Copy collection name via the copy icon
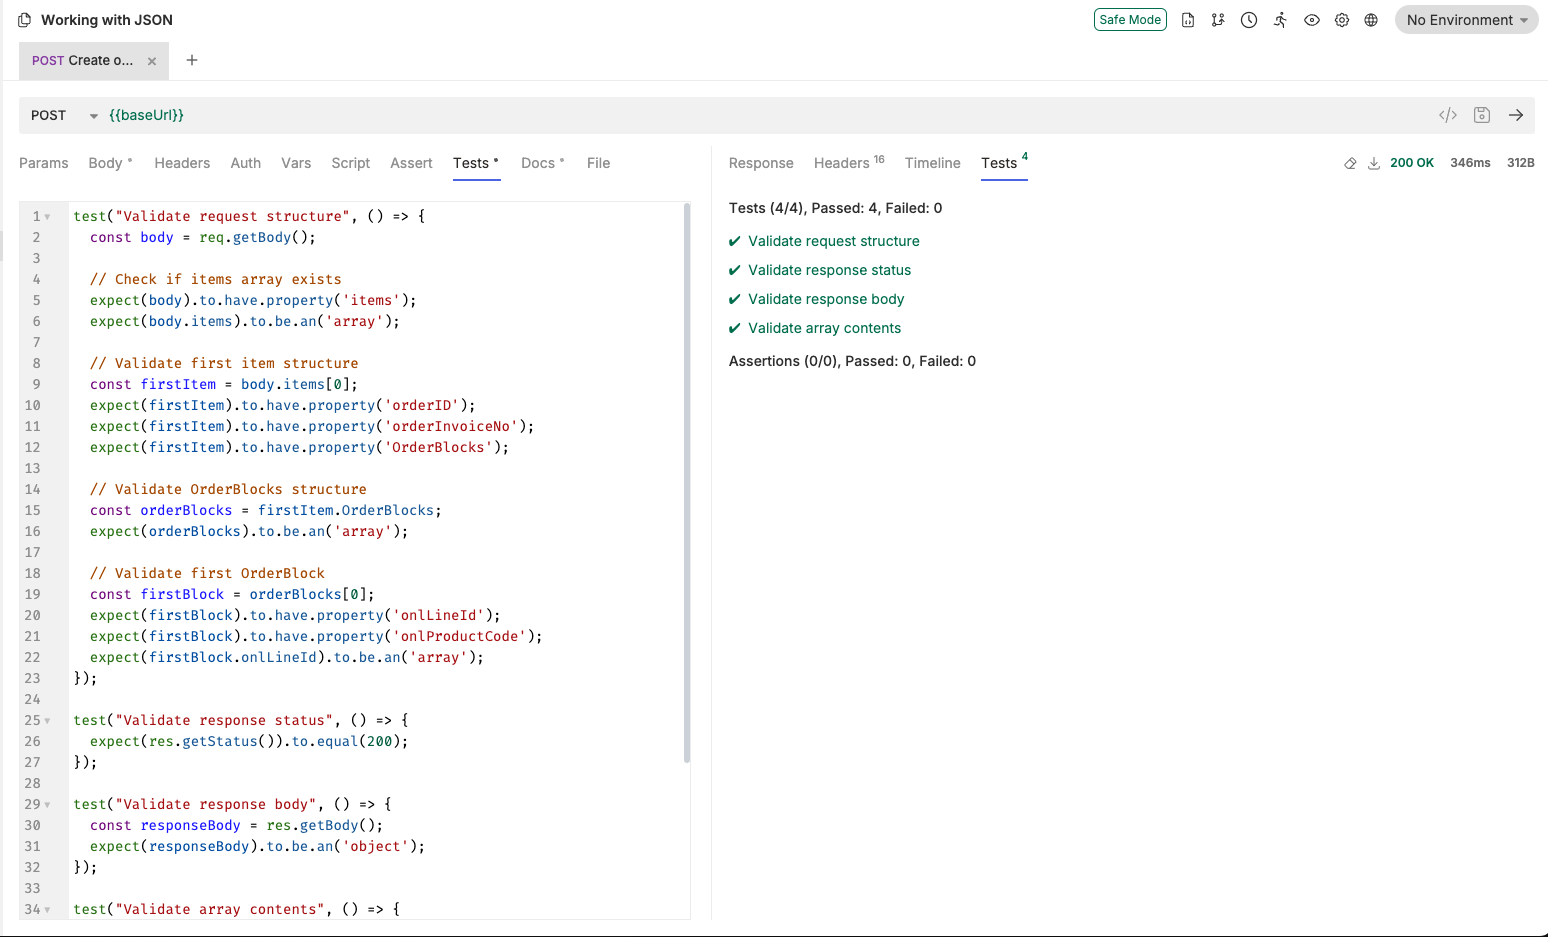The image size is (1548, 937). click(22, 19)
